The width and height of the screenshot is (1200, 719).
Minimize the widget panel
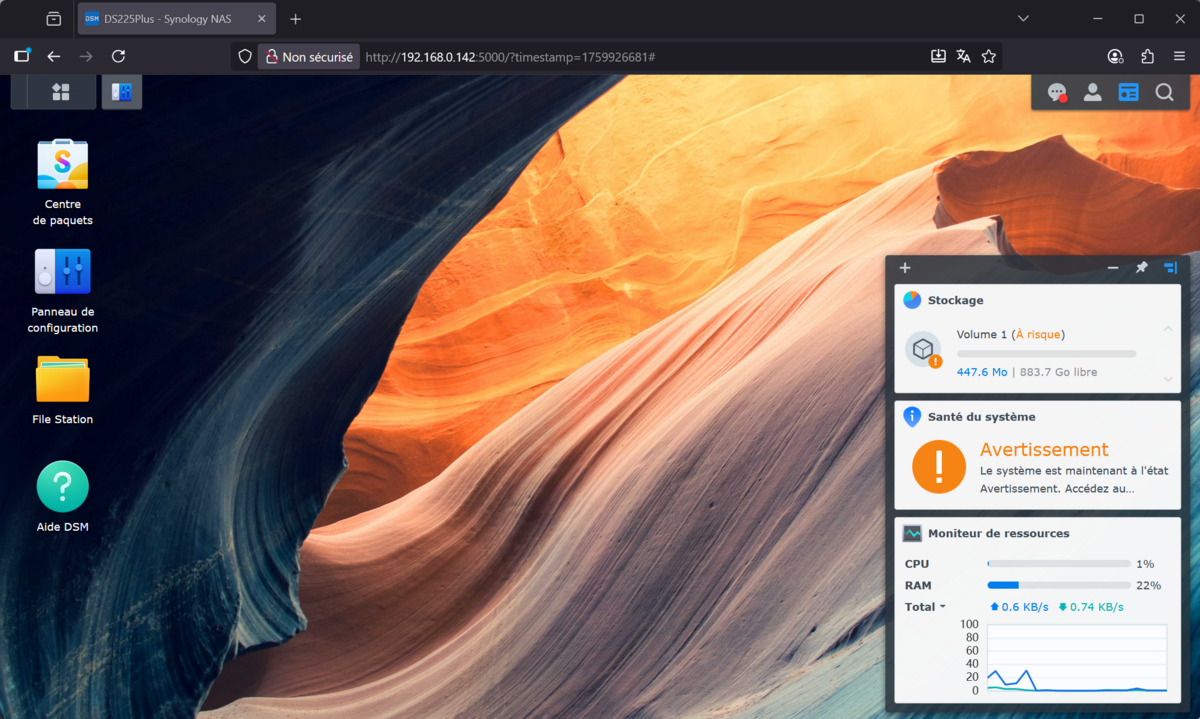(1113, 268)
